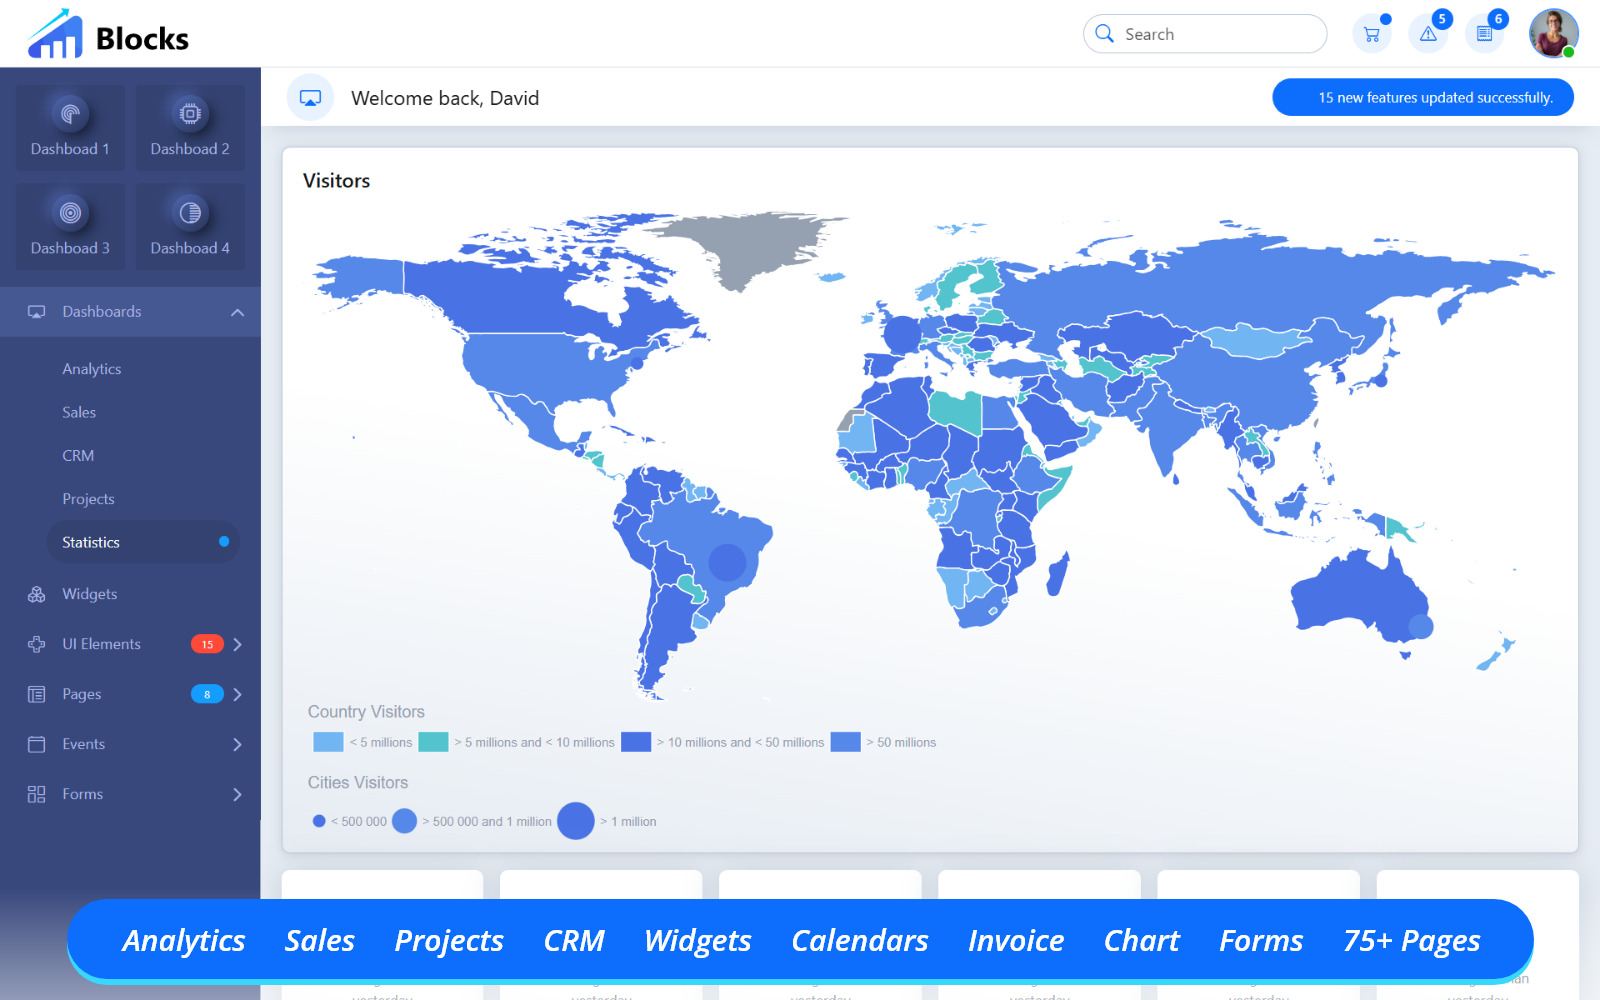
Task: Click the Blocks logo
Action: [108, 36]
